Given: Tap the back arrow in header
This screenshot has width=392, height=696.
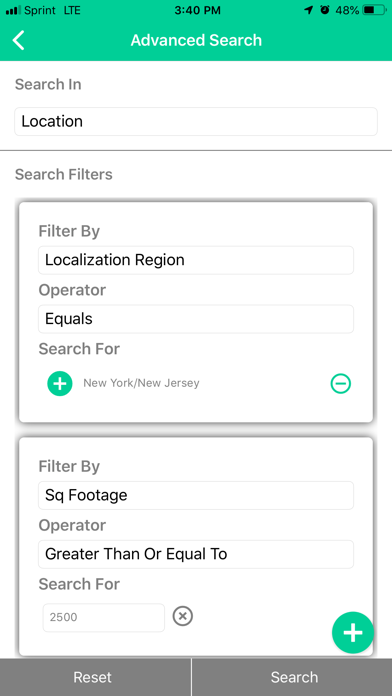Looking at the screenshot, I should (19, 40).
